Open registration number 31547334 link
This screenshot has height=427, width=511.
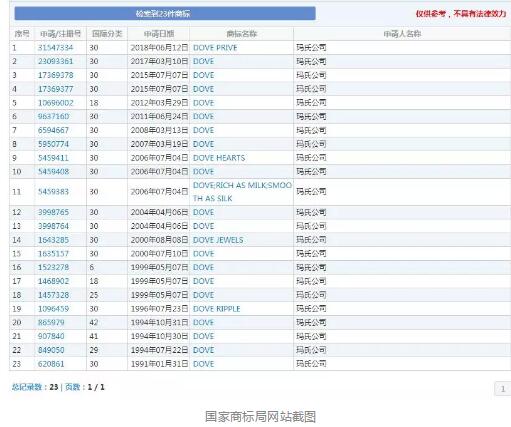point(55,48)
